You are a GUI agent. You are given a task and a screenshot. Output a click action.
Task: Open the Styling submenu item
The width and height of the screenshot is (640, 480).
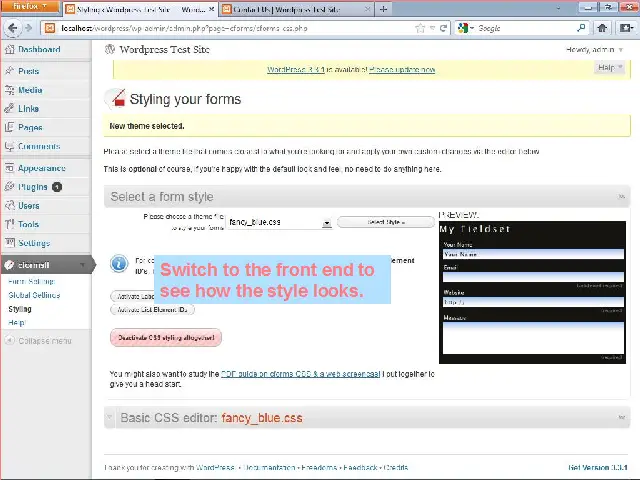[x=20, y=309]
